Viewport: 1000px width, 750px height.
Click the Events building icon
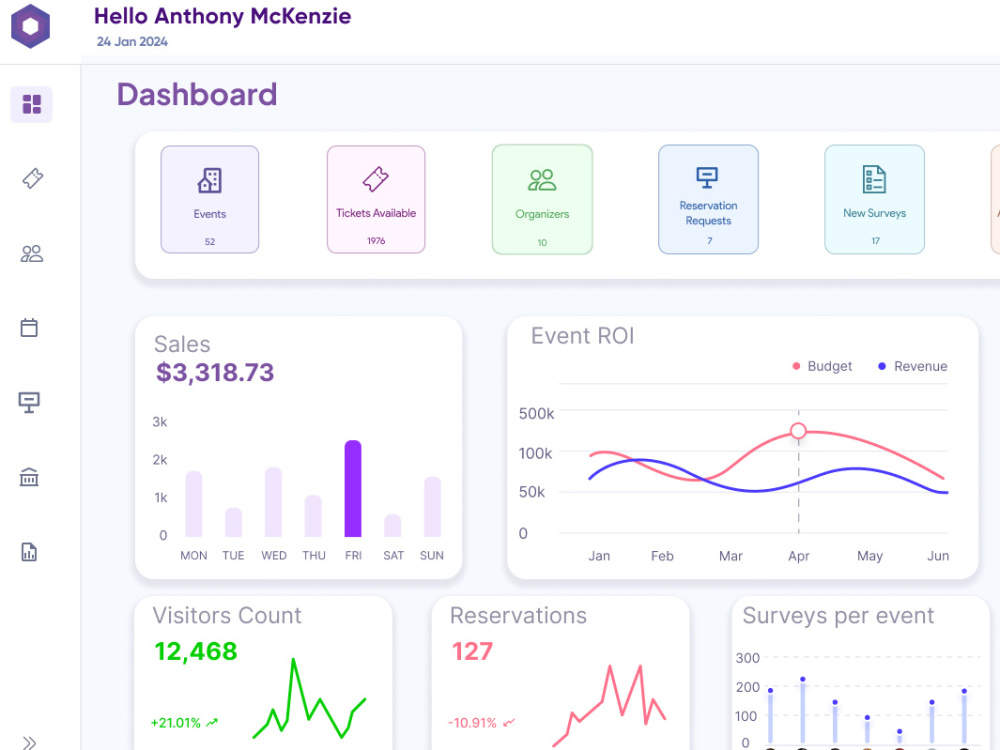coord(210,180)
